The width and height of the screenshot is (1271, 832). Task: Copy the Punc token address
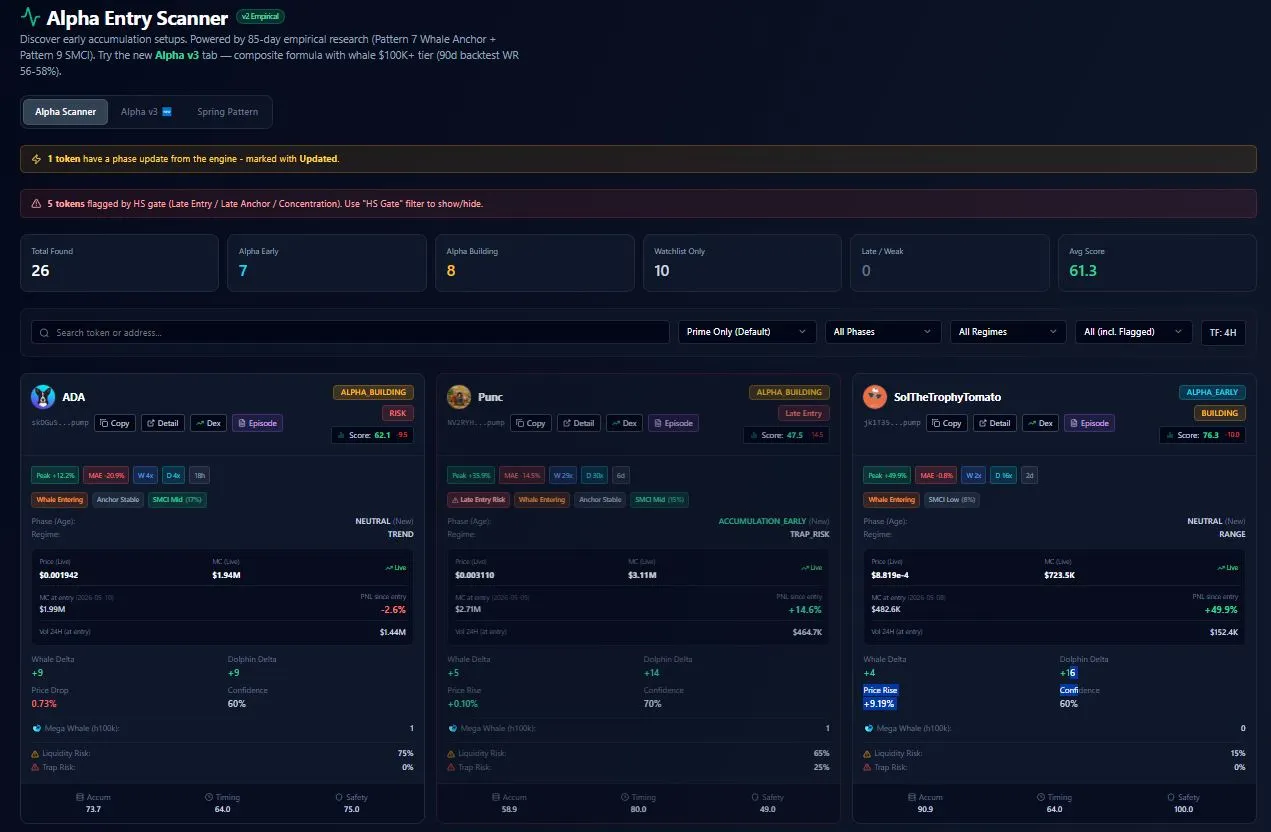pyautogui.click(x=531, y=423)
